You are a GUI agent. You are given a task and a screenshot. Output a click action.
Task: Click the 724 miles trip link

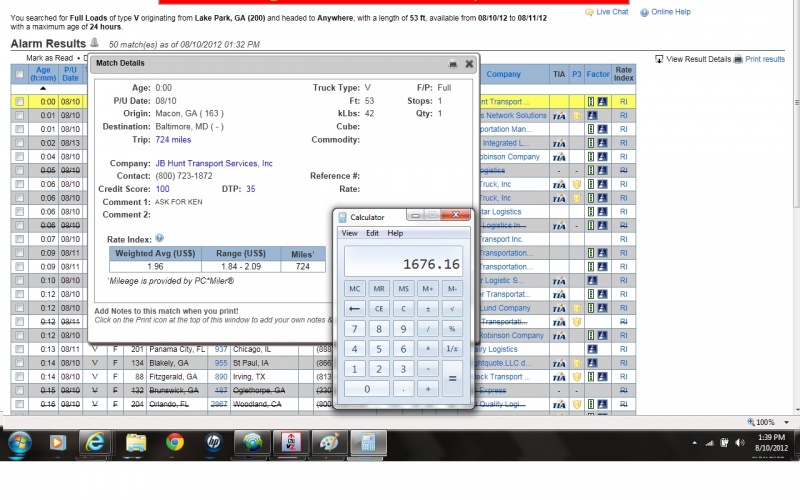point(173,140)
